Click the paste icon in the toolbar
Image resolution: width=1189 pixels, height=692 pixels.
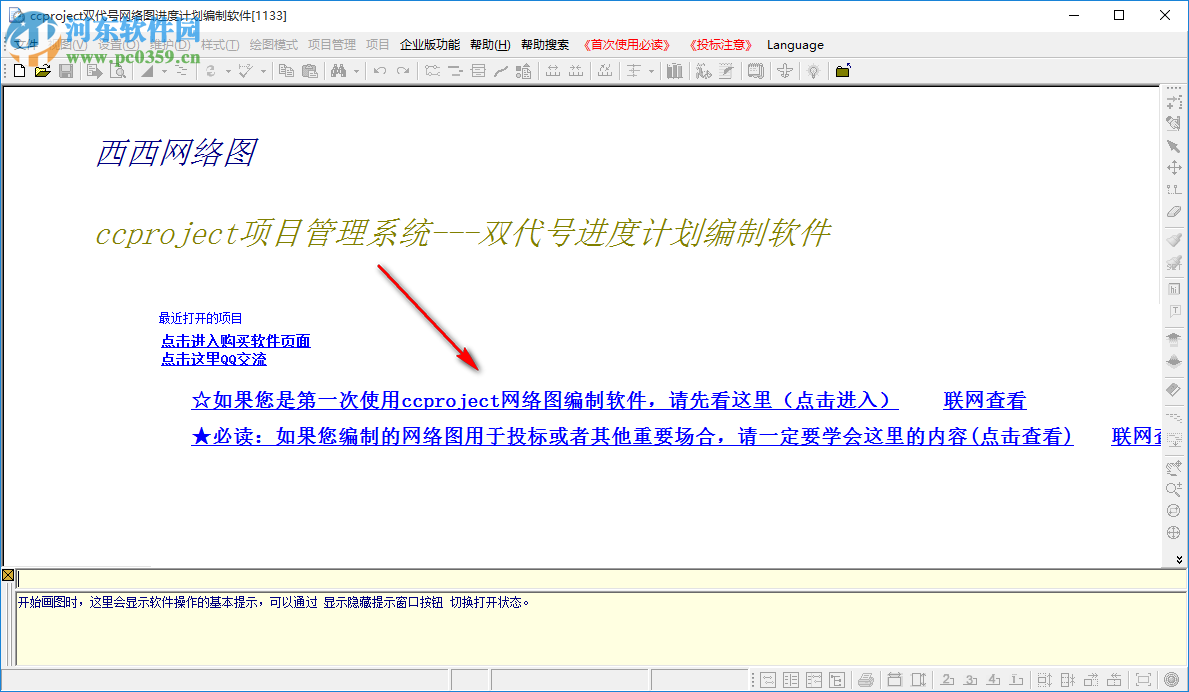pyautogui.click(x=310, y=70)
